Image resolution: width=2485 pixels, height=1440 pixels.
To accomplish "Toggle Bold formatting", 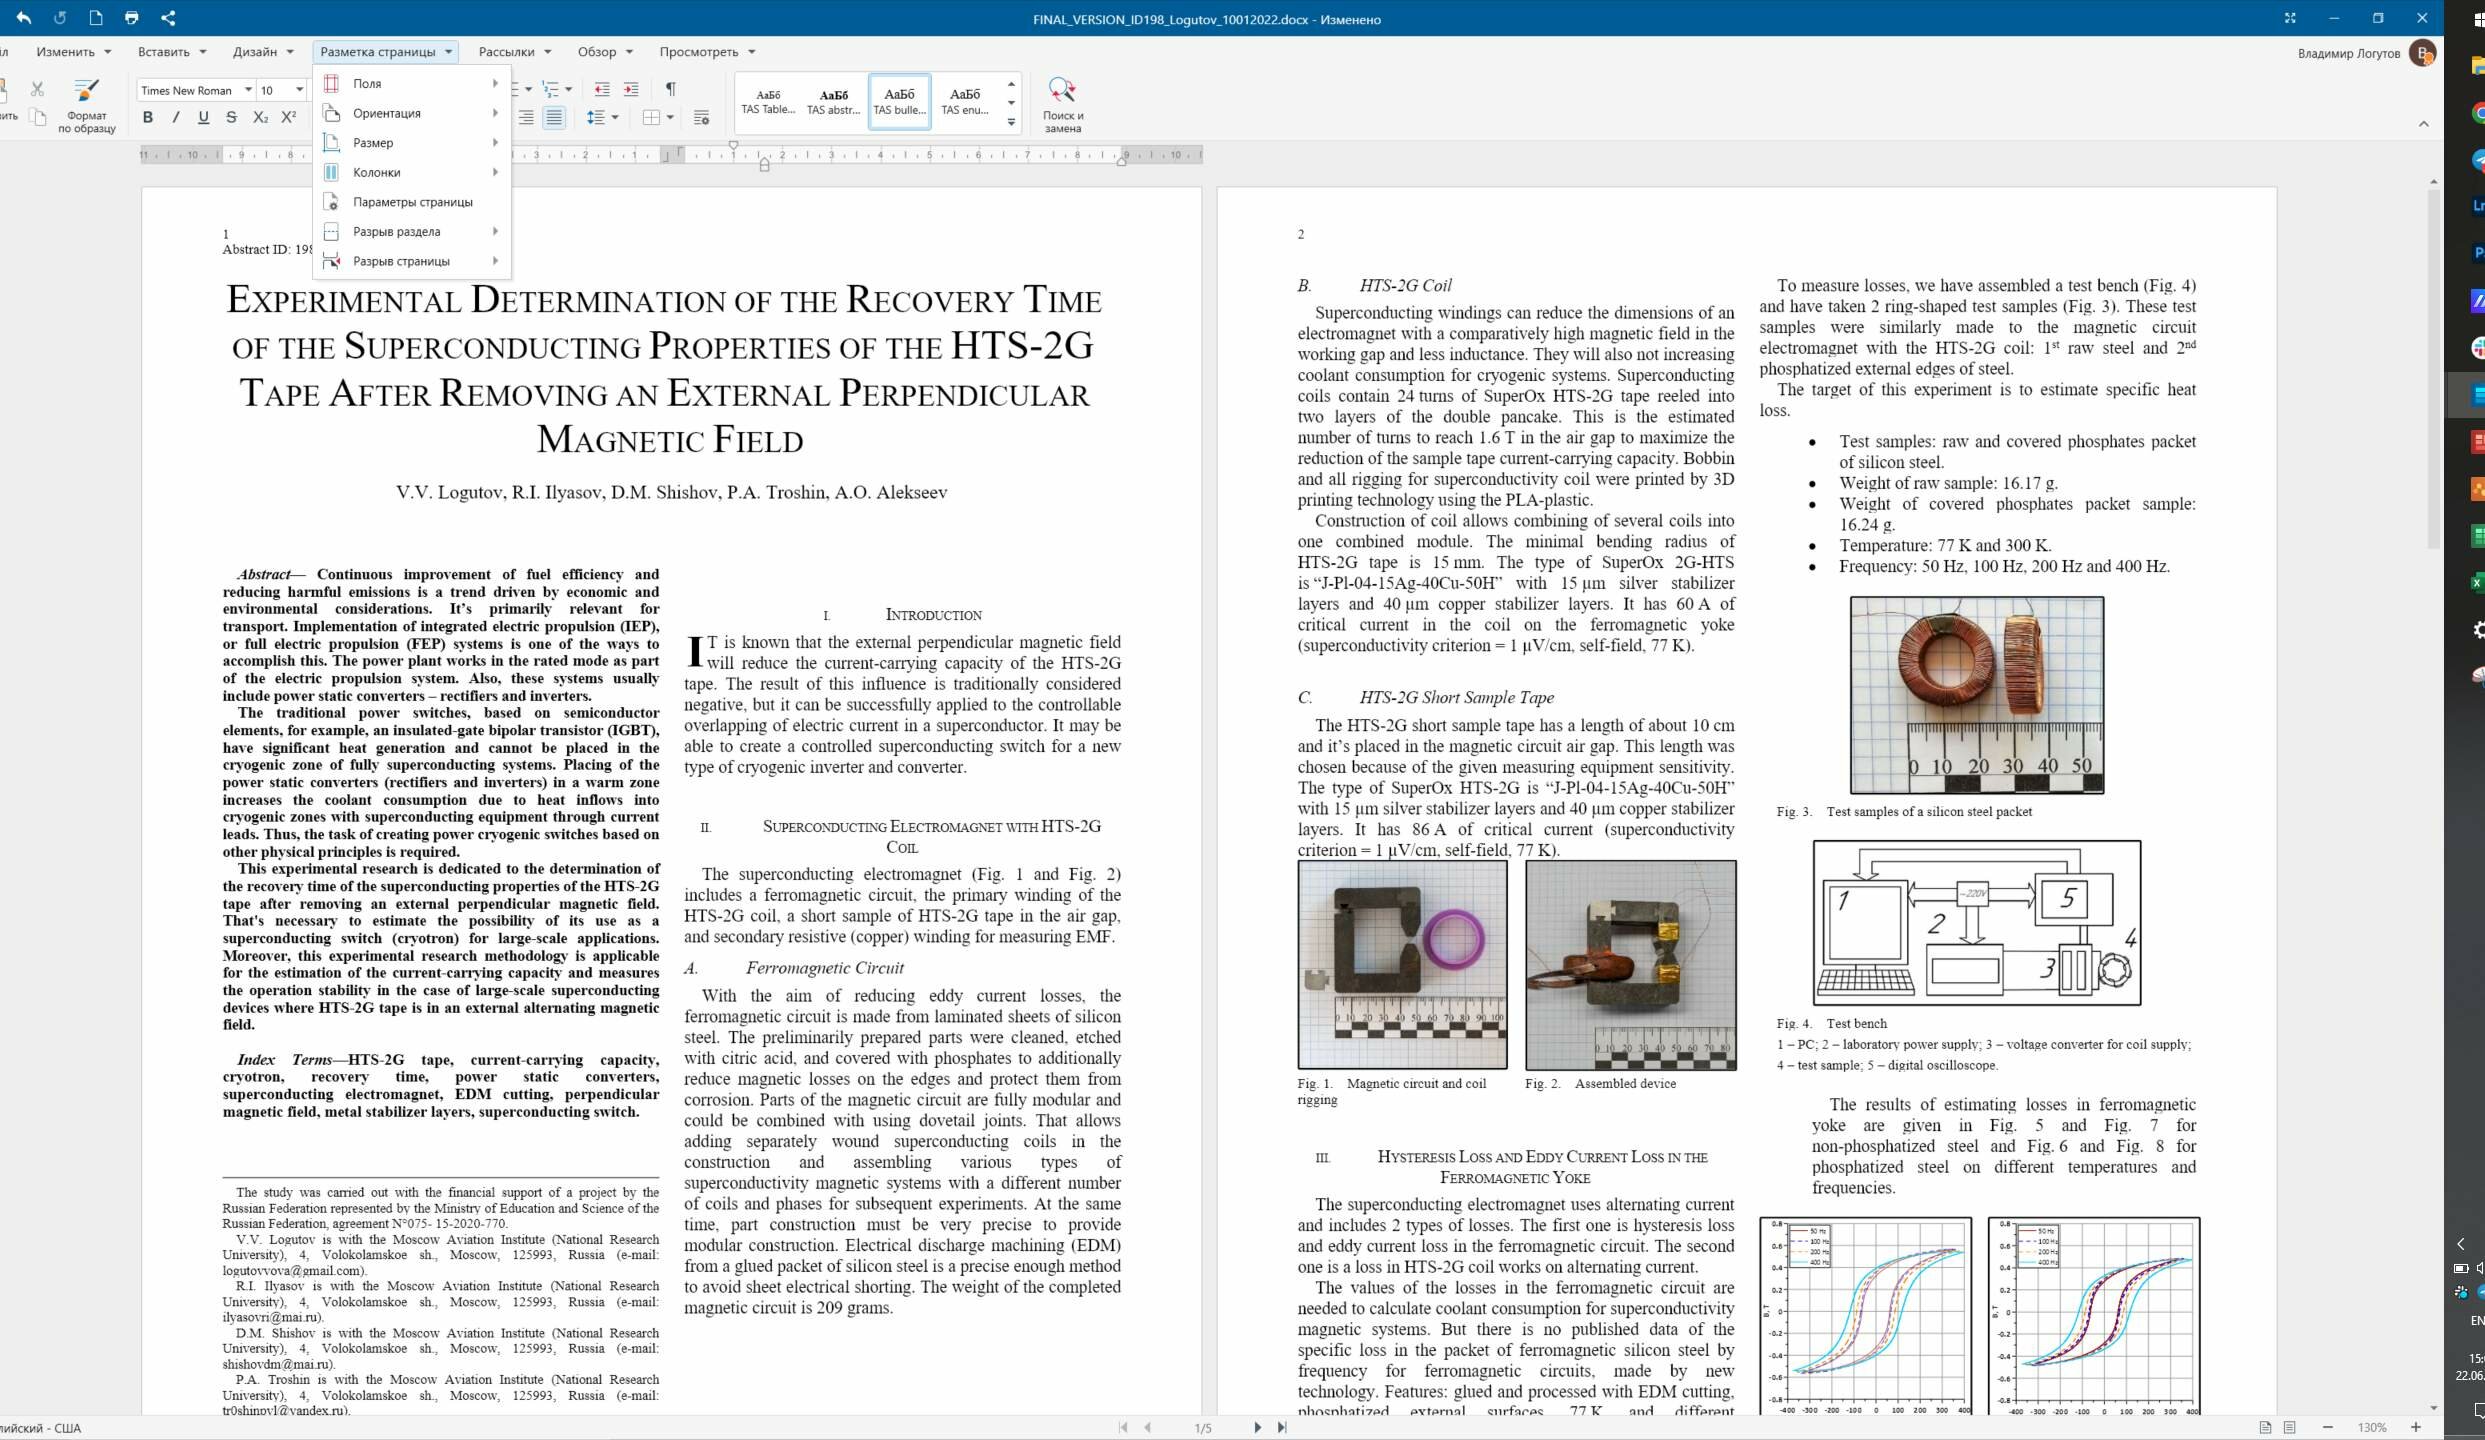I will pos(148,117).
